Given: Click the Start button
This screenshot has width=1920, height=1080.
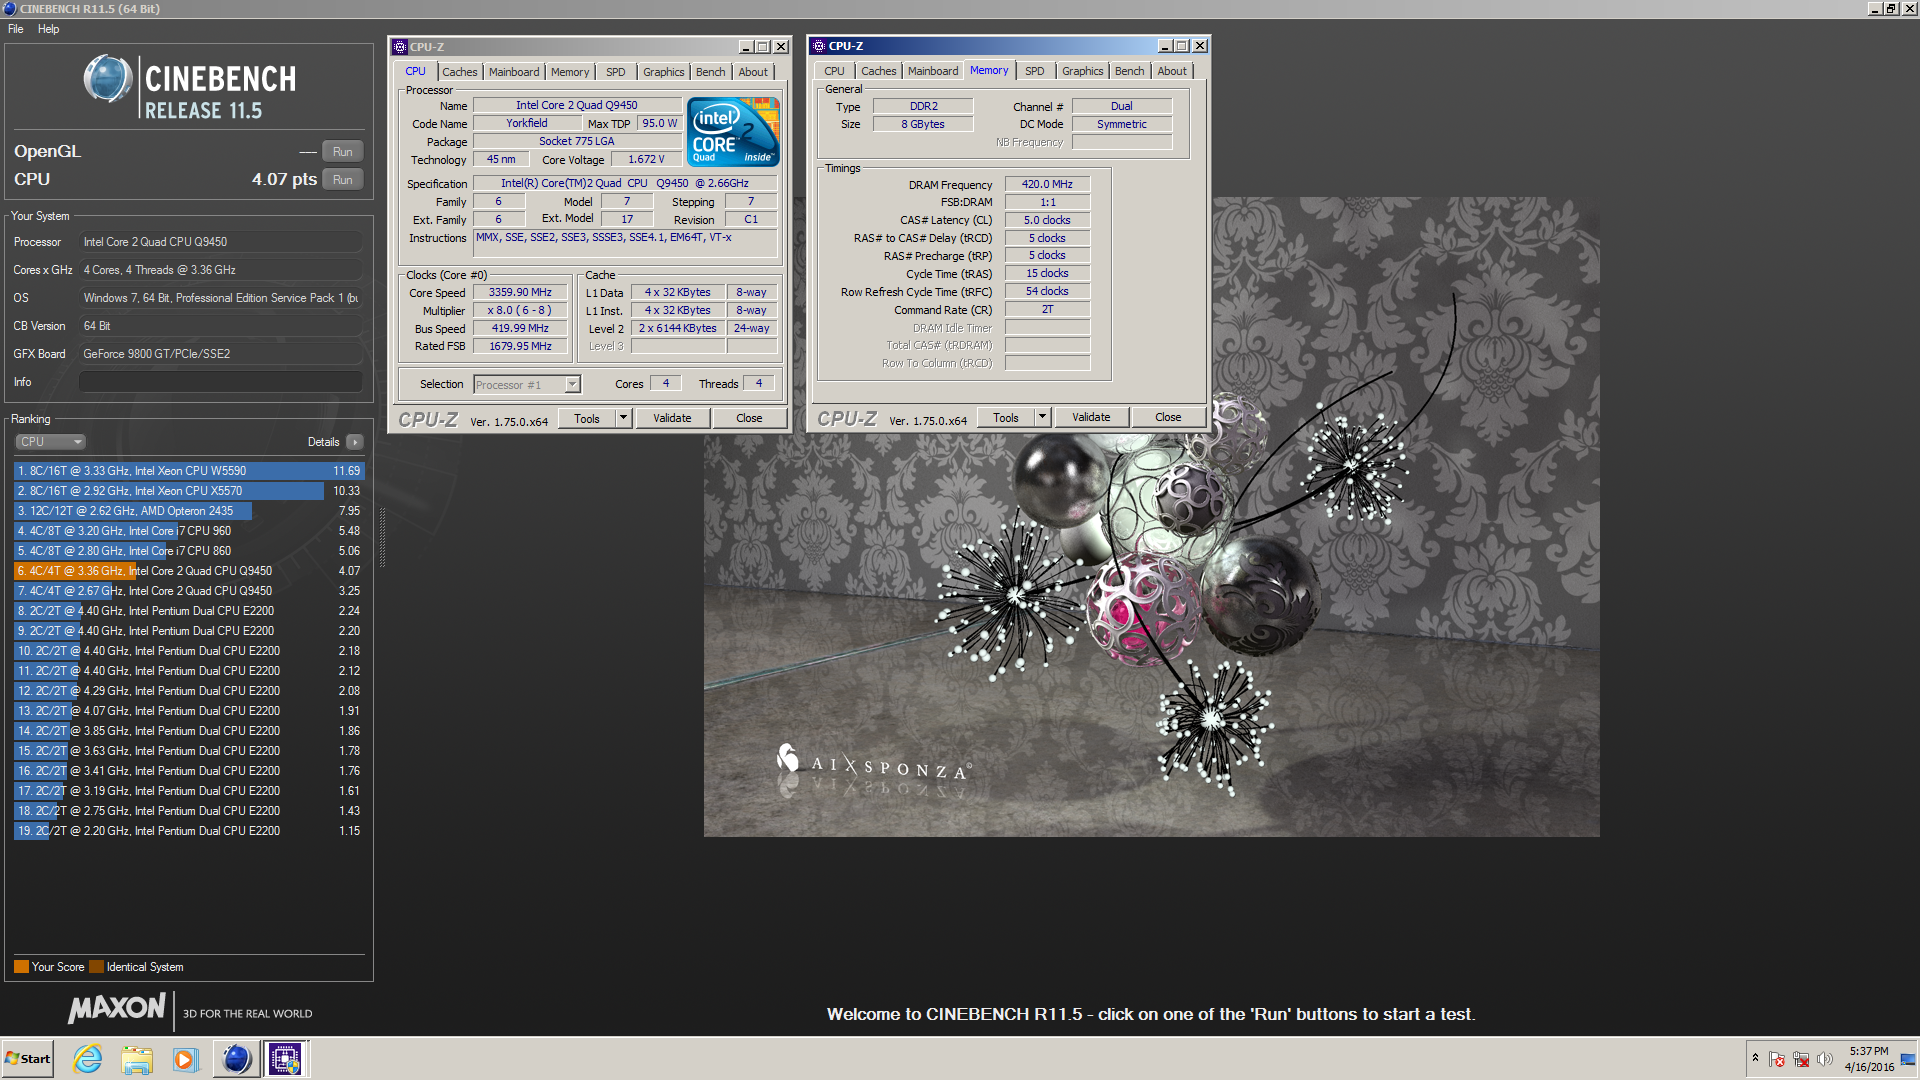Looking at the screenshot, I should 28,1059.
